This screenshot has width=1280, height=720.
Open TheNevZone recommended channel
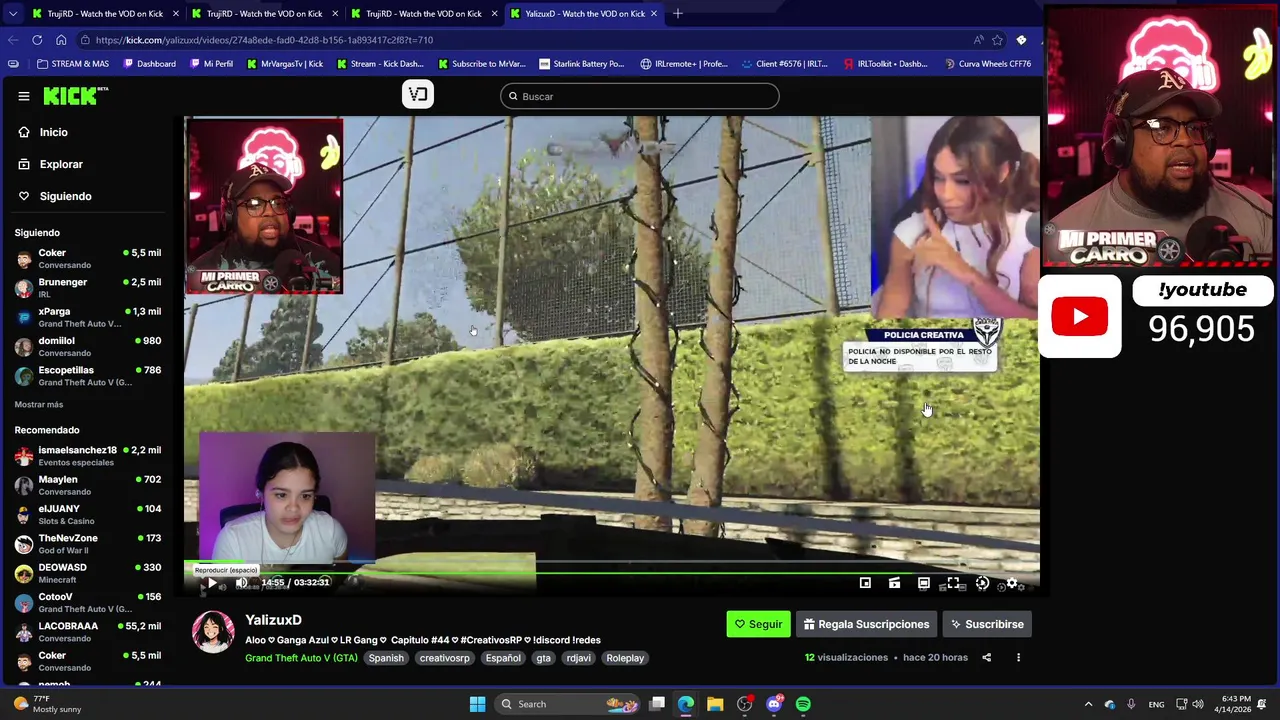click(88, 544)
